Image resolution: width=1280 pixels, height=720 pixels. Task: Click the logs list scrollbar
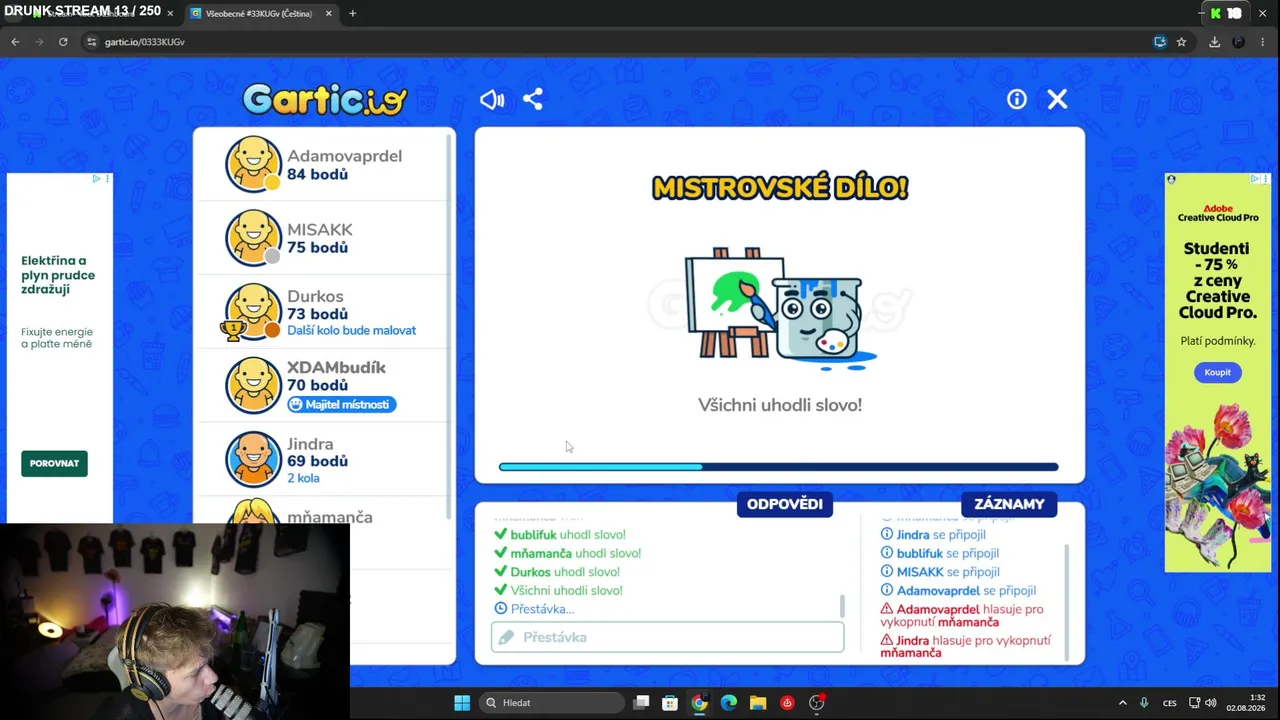(x=1067, y=602)
